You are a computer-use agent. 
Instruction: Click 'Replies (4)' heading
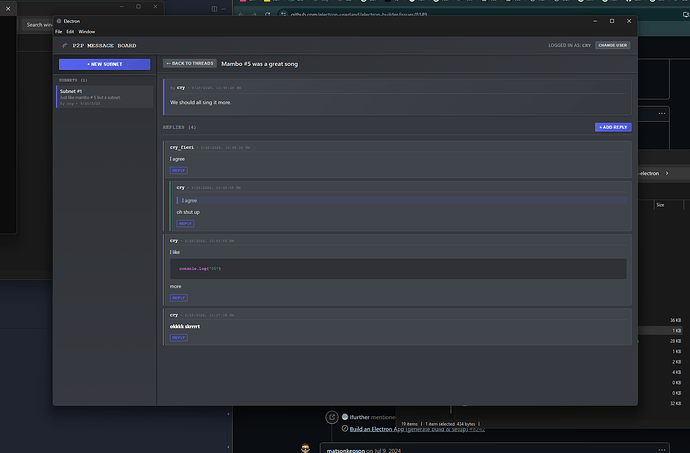point(180,127)
